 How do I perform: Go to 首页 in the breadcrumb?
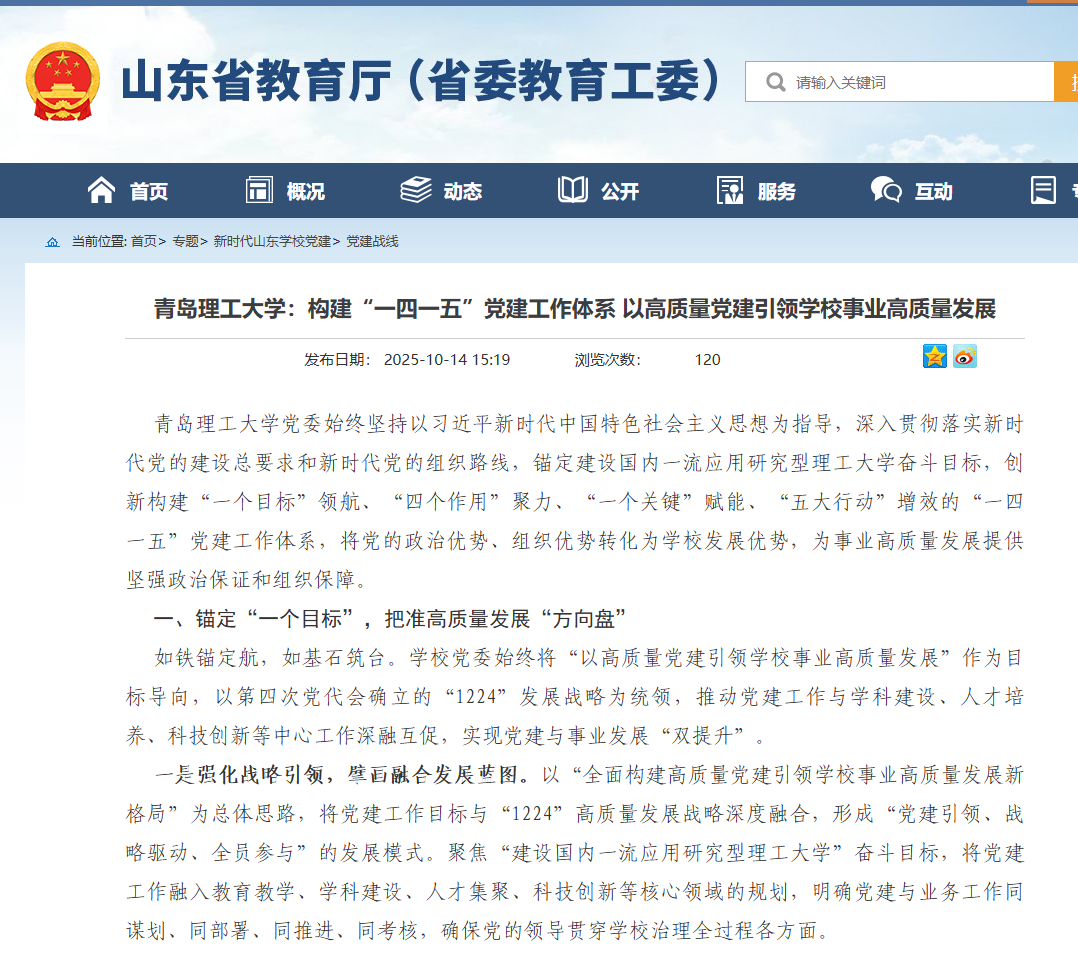point(143,242)
